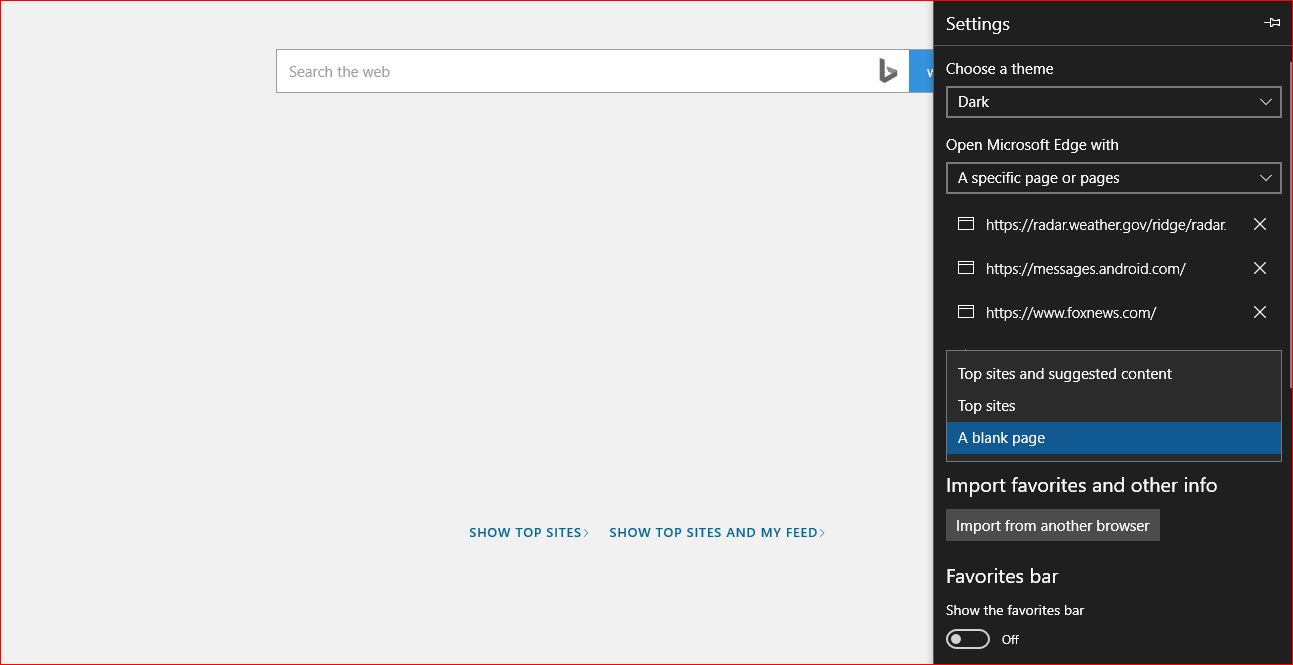1293x665 pixels.
Task: Toggle the Show the favorites bar switch
Action: (x=968, y=639)
